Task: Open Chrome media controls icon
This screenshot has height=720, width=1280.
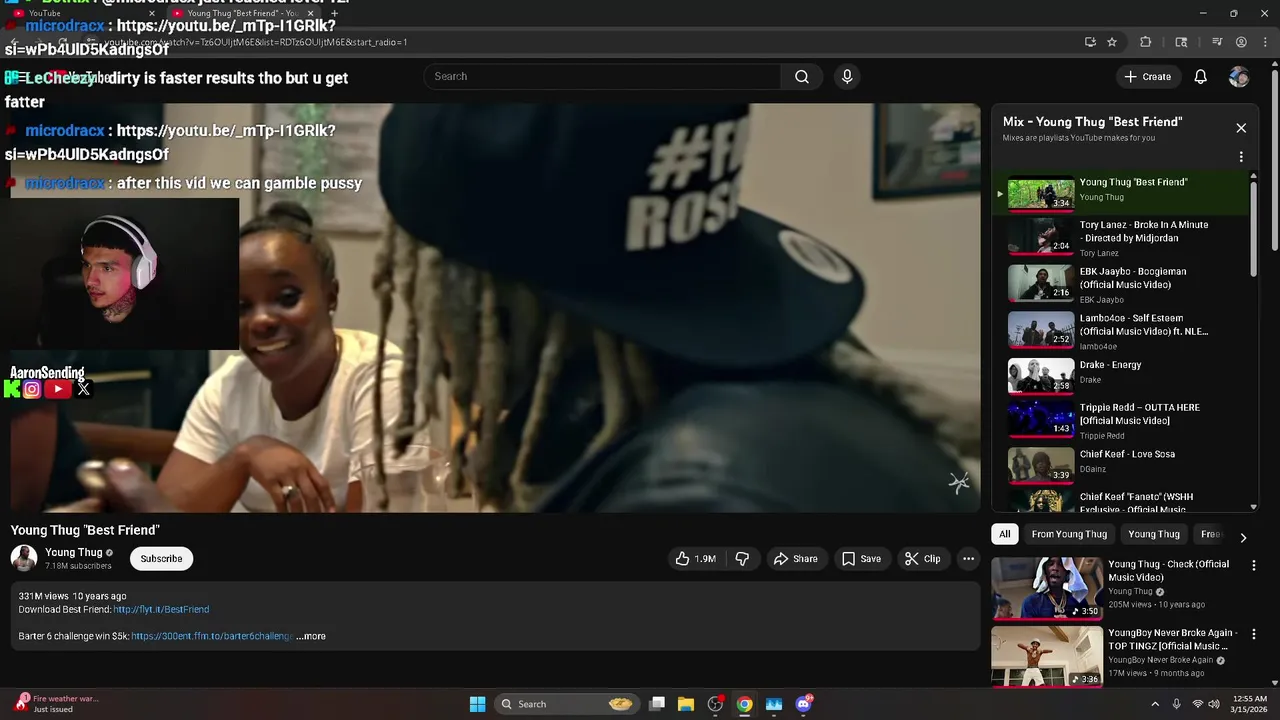Action: coord(1217,42)
